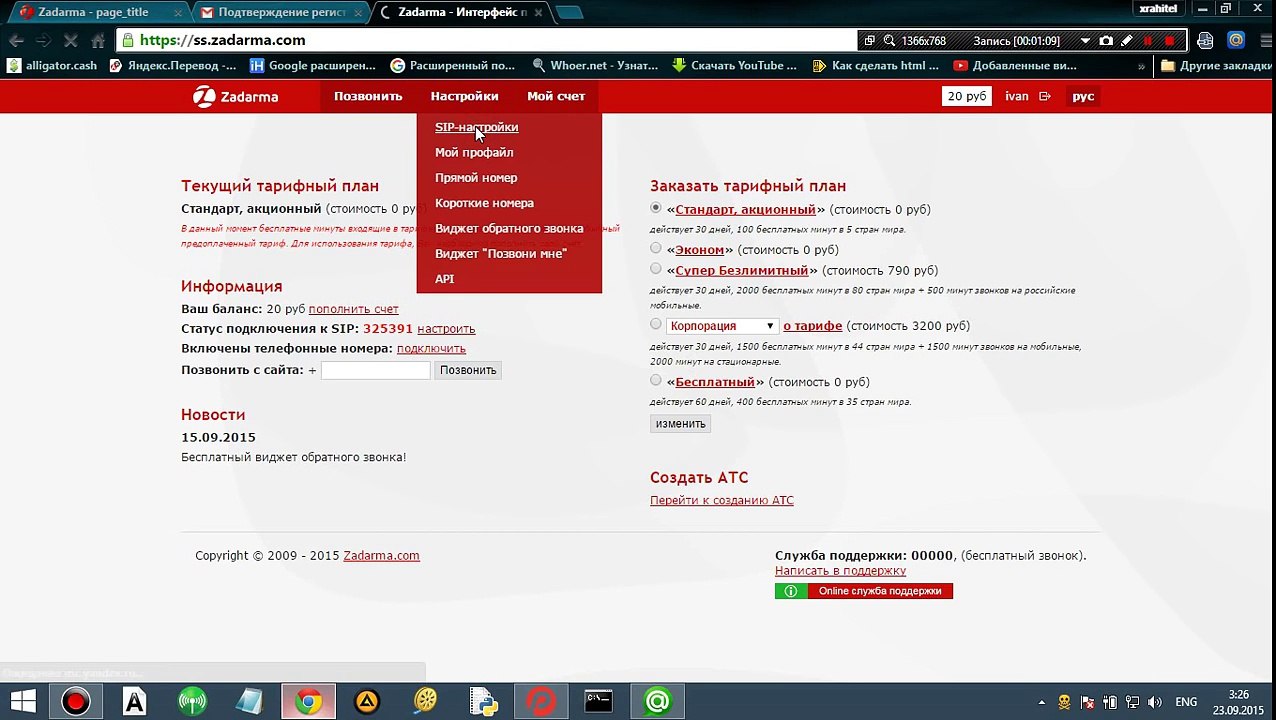1276x720 pixels.
Task: Click the Позвонить button beside phone field
Action: coord(468,370)
